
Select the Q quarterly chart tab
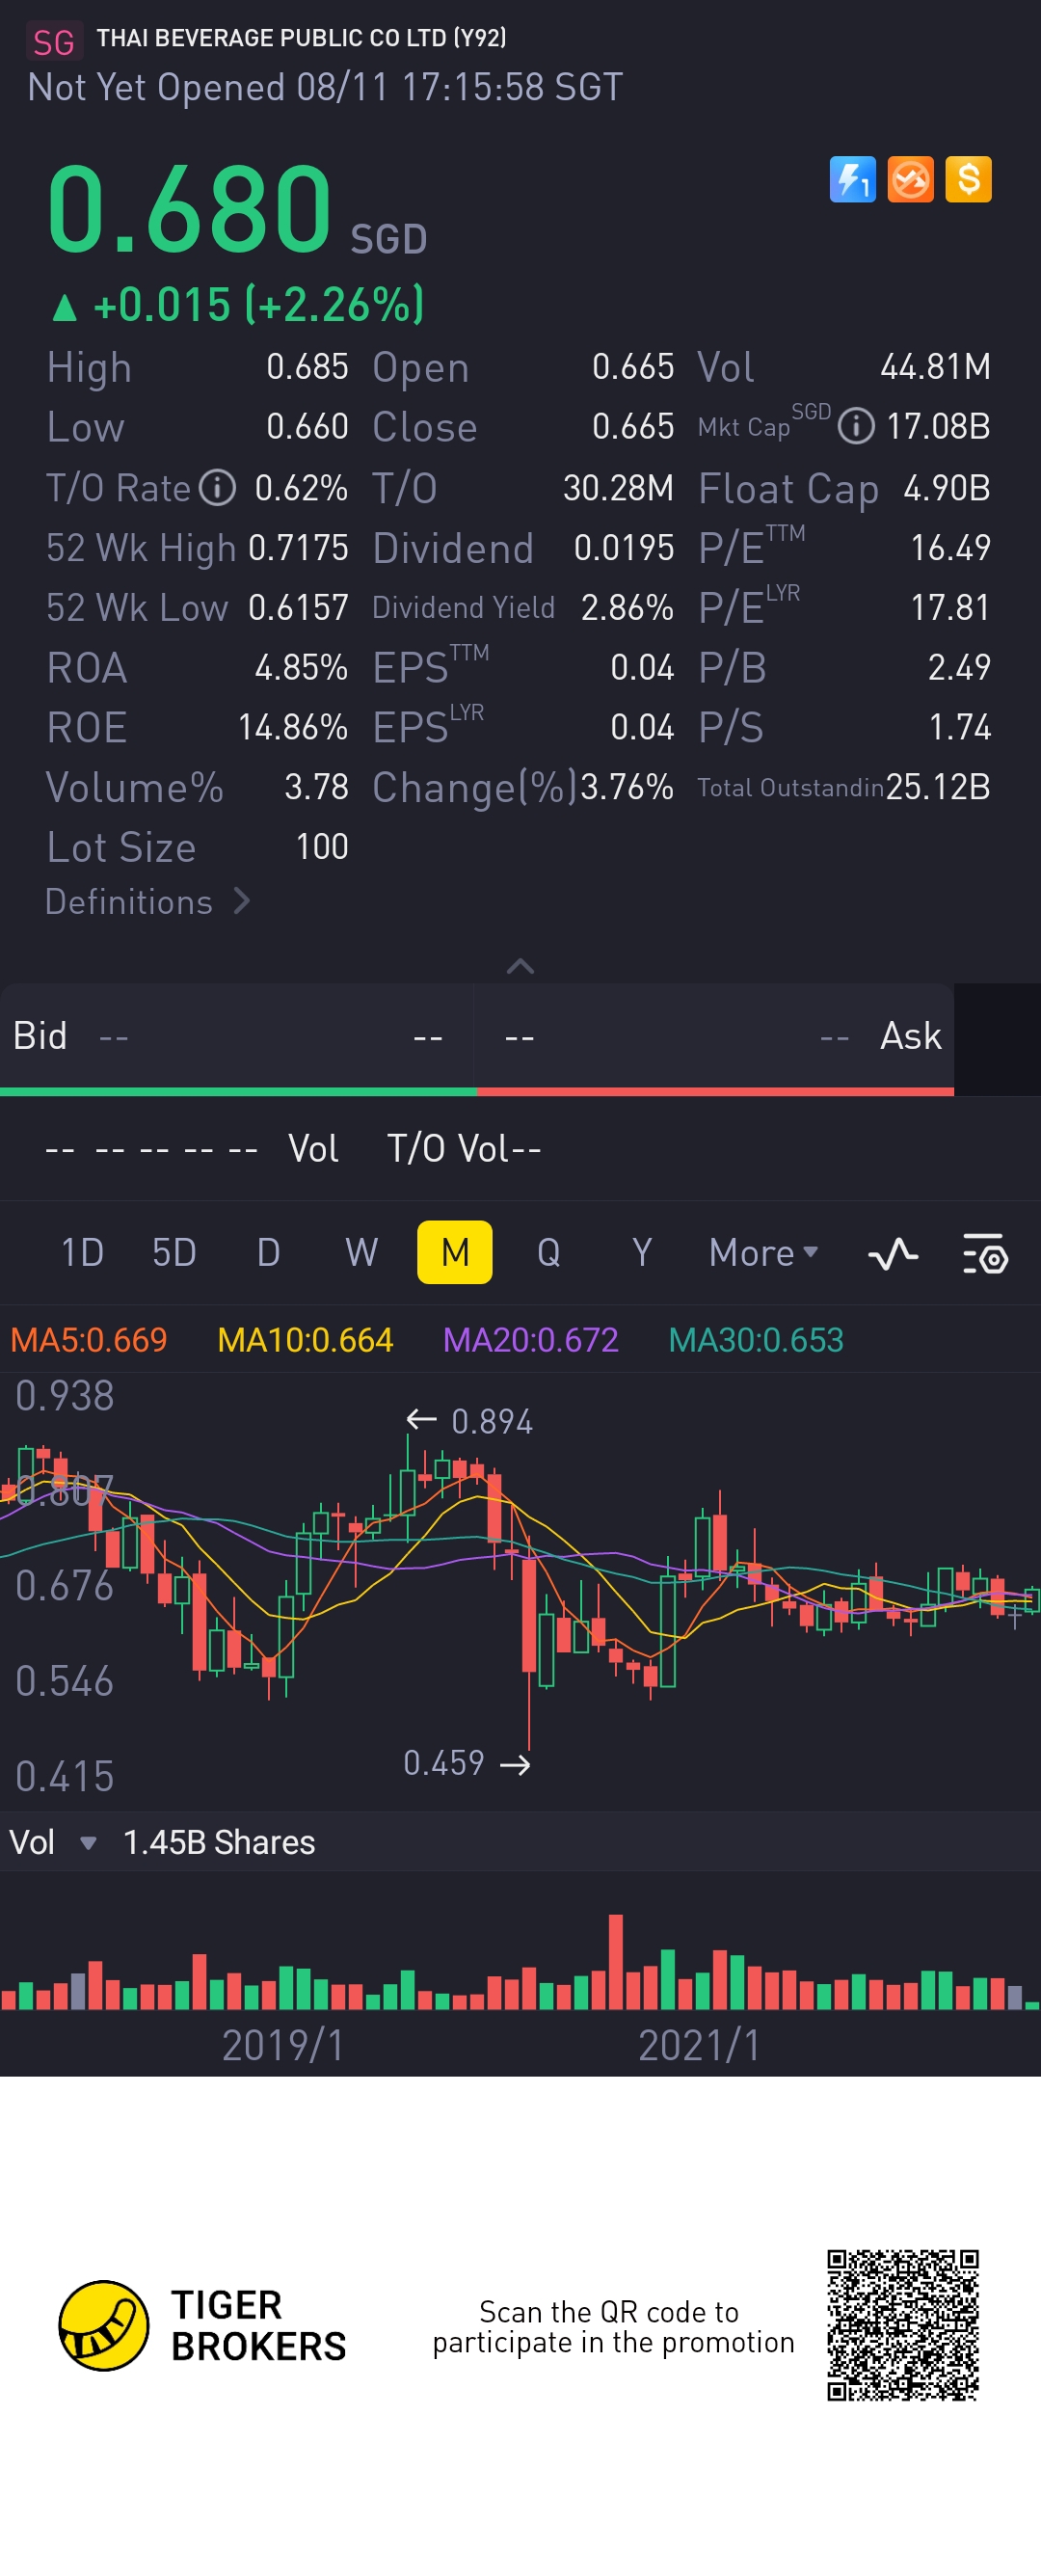548,1253
